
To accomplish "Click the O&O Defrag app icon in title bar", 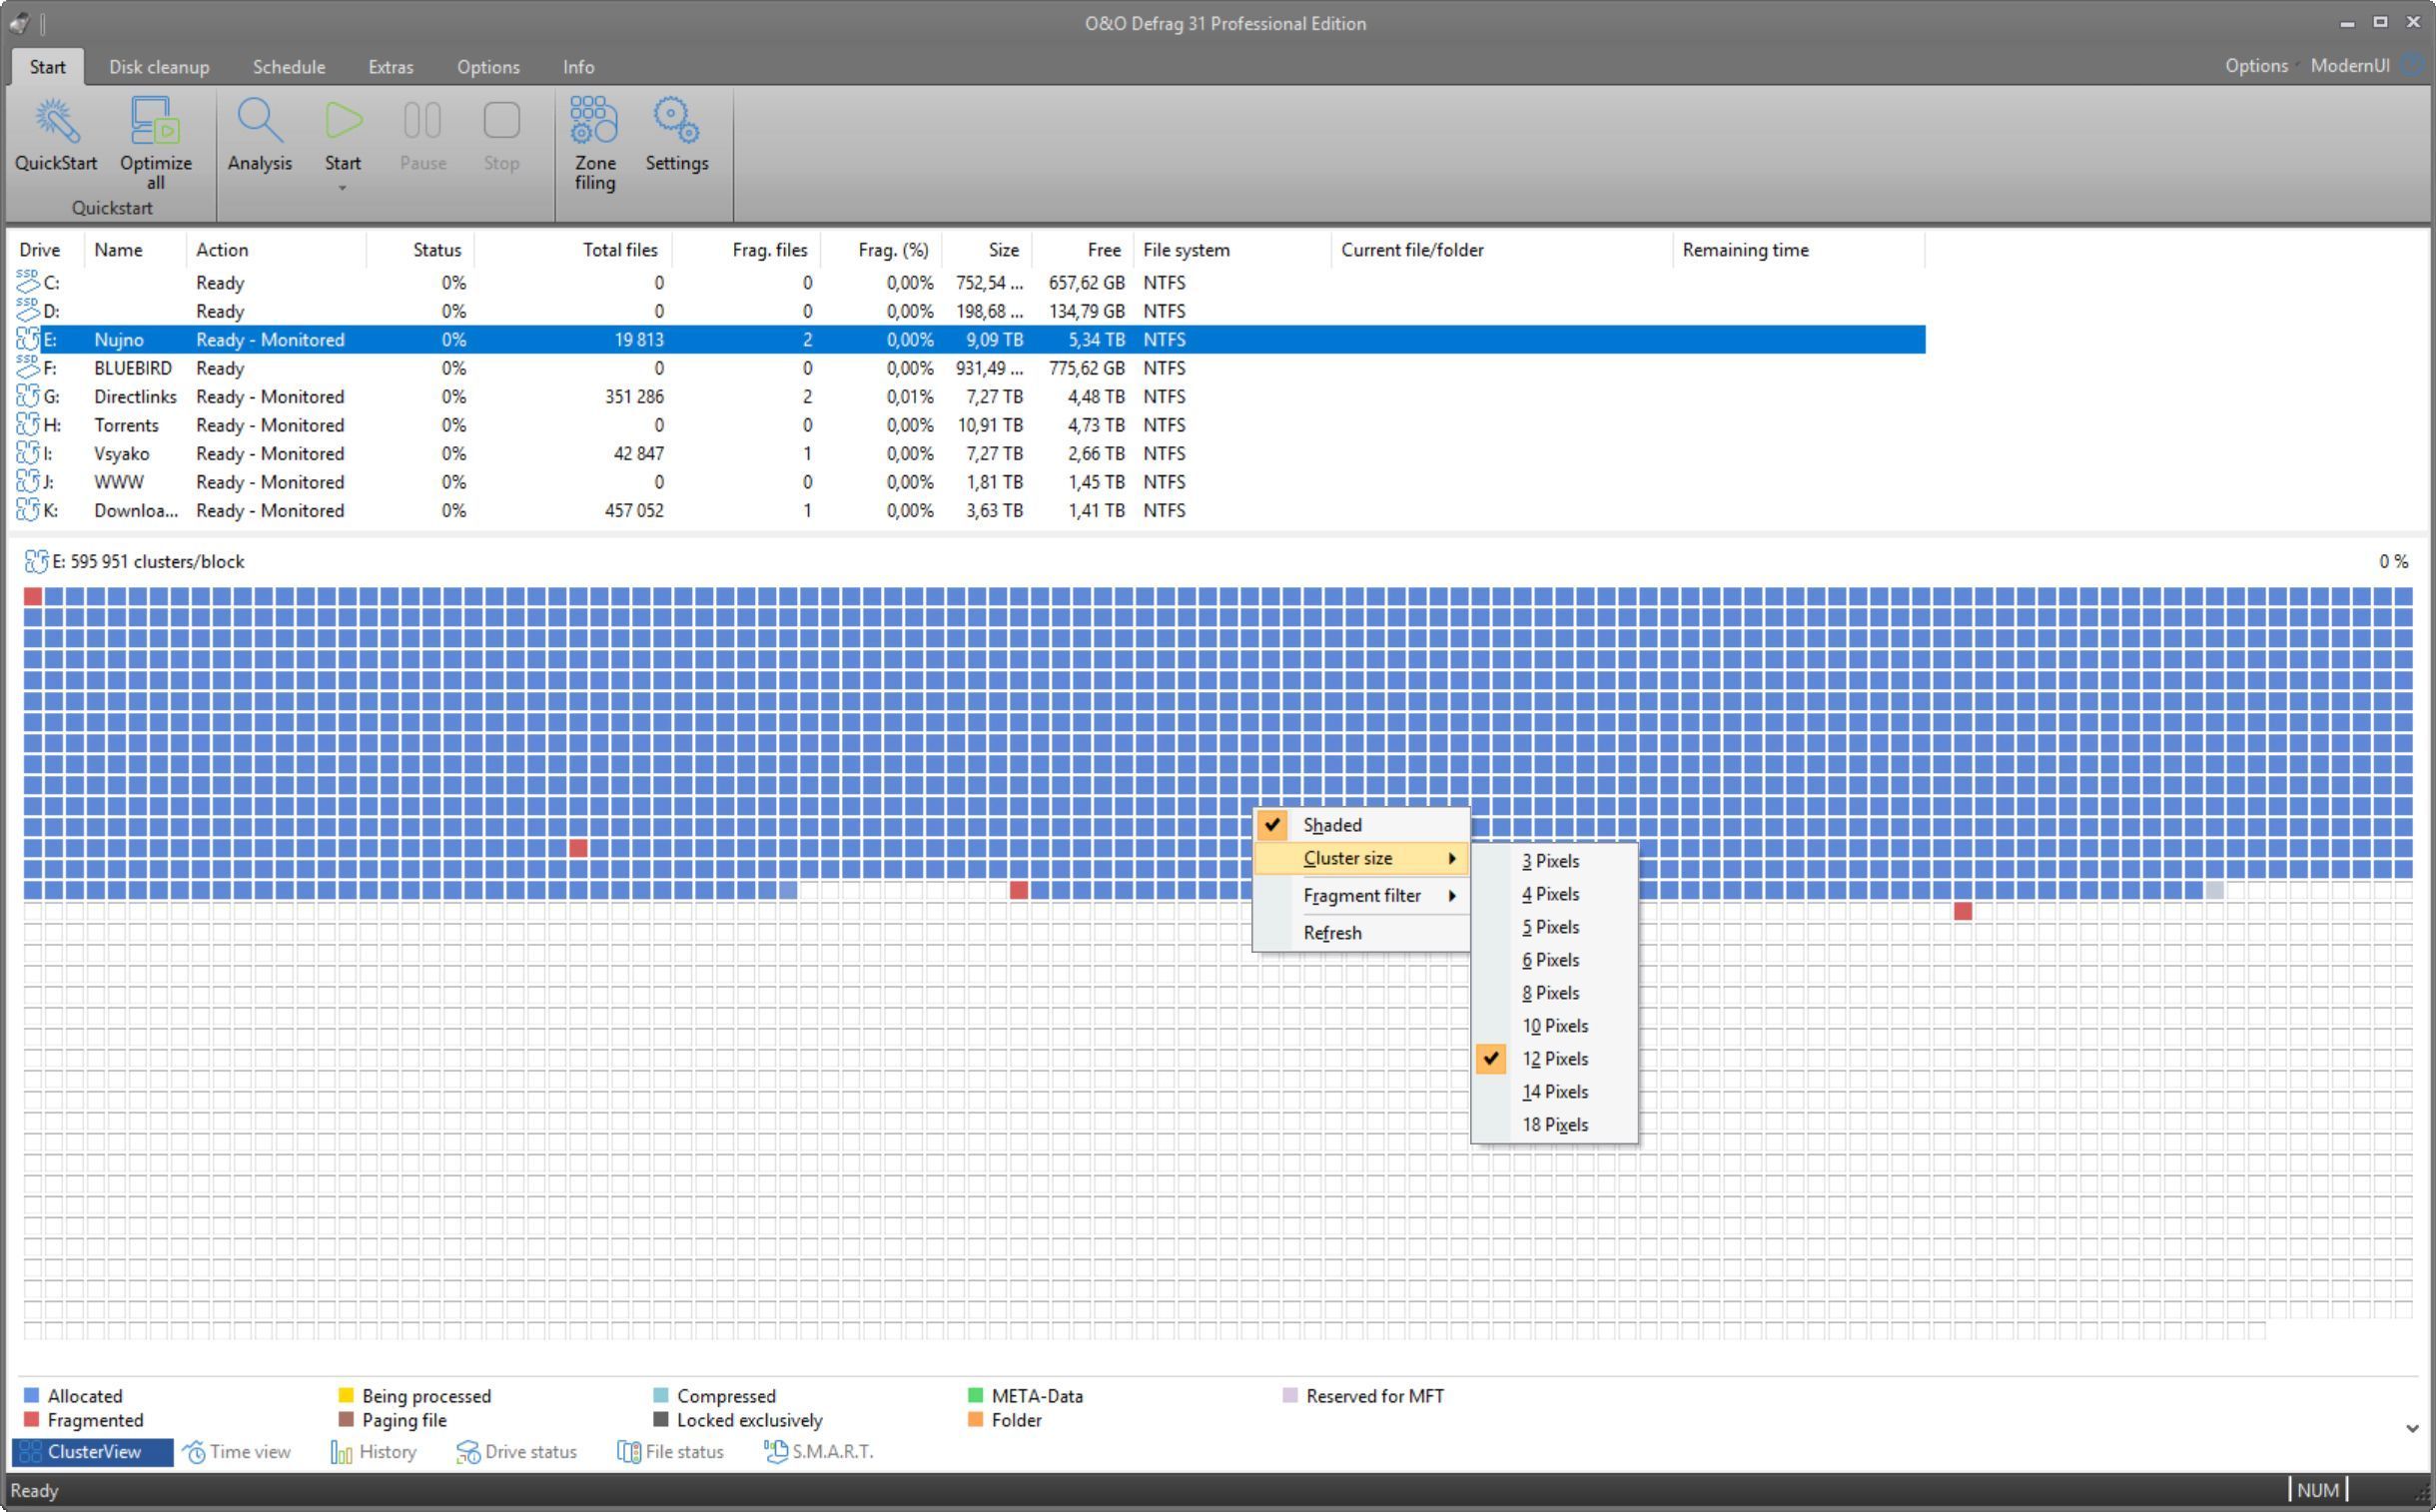I will click(19, 22).
